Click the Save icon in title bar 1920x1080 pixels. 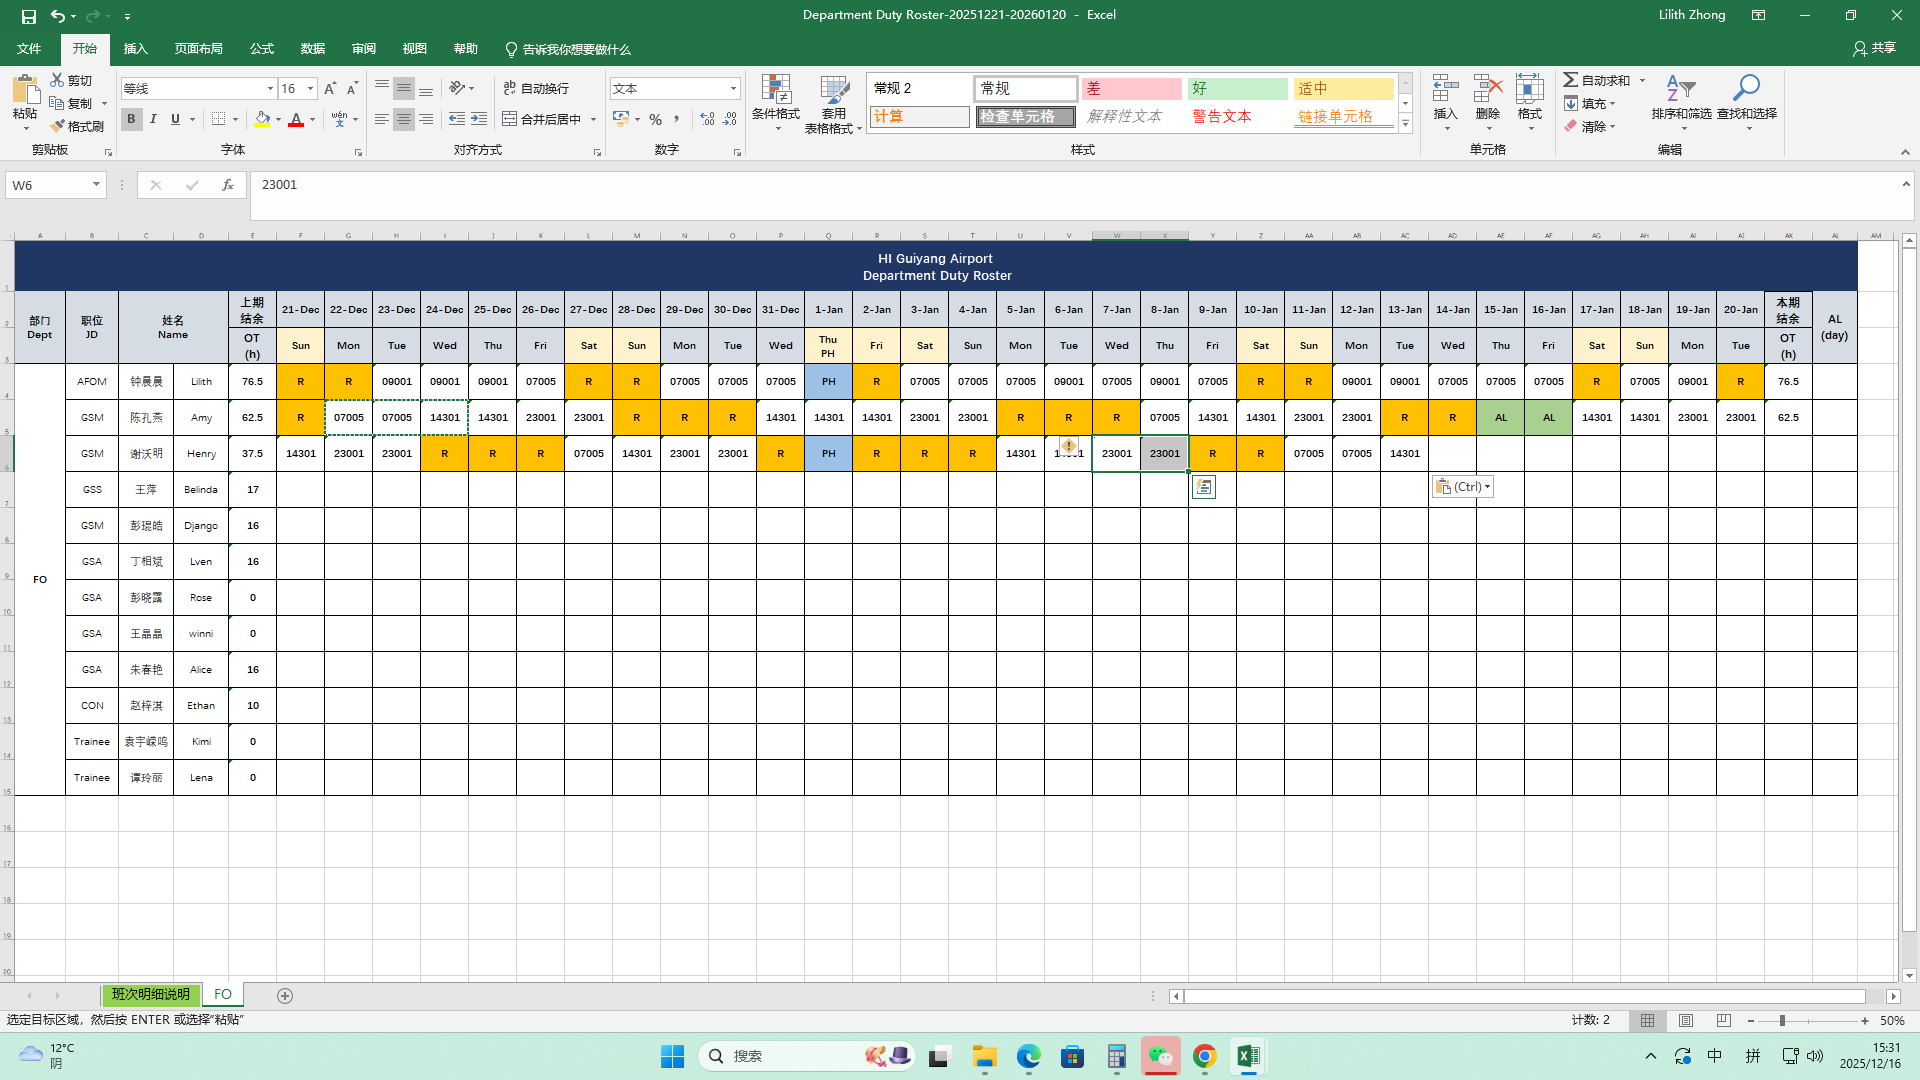pos(28,16)
